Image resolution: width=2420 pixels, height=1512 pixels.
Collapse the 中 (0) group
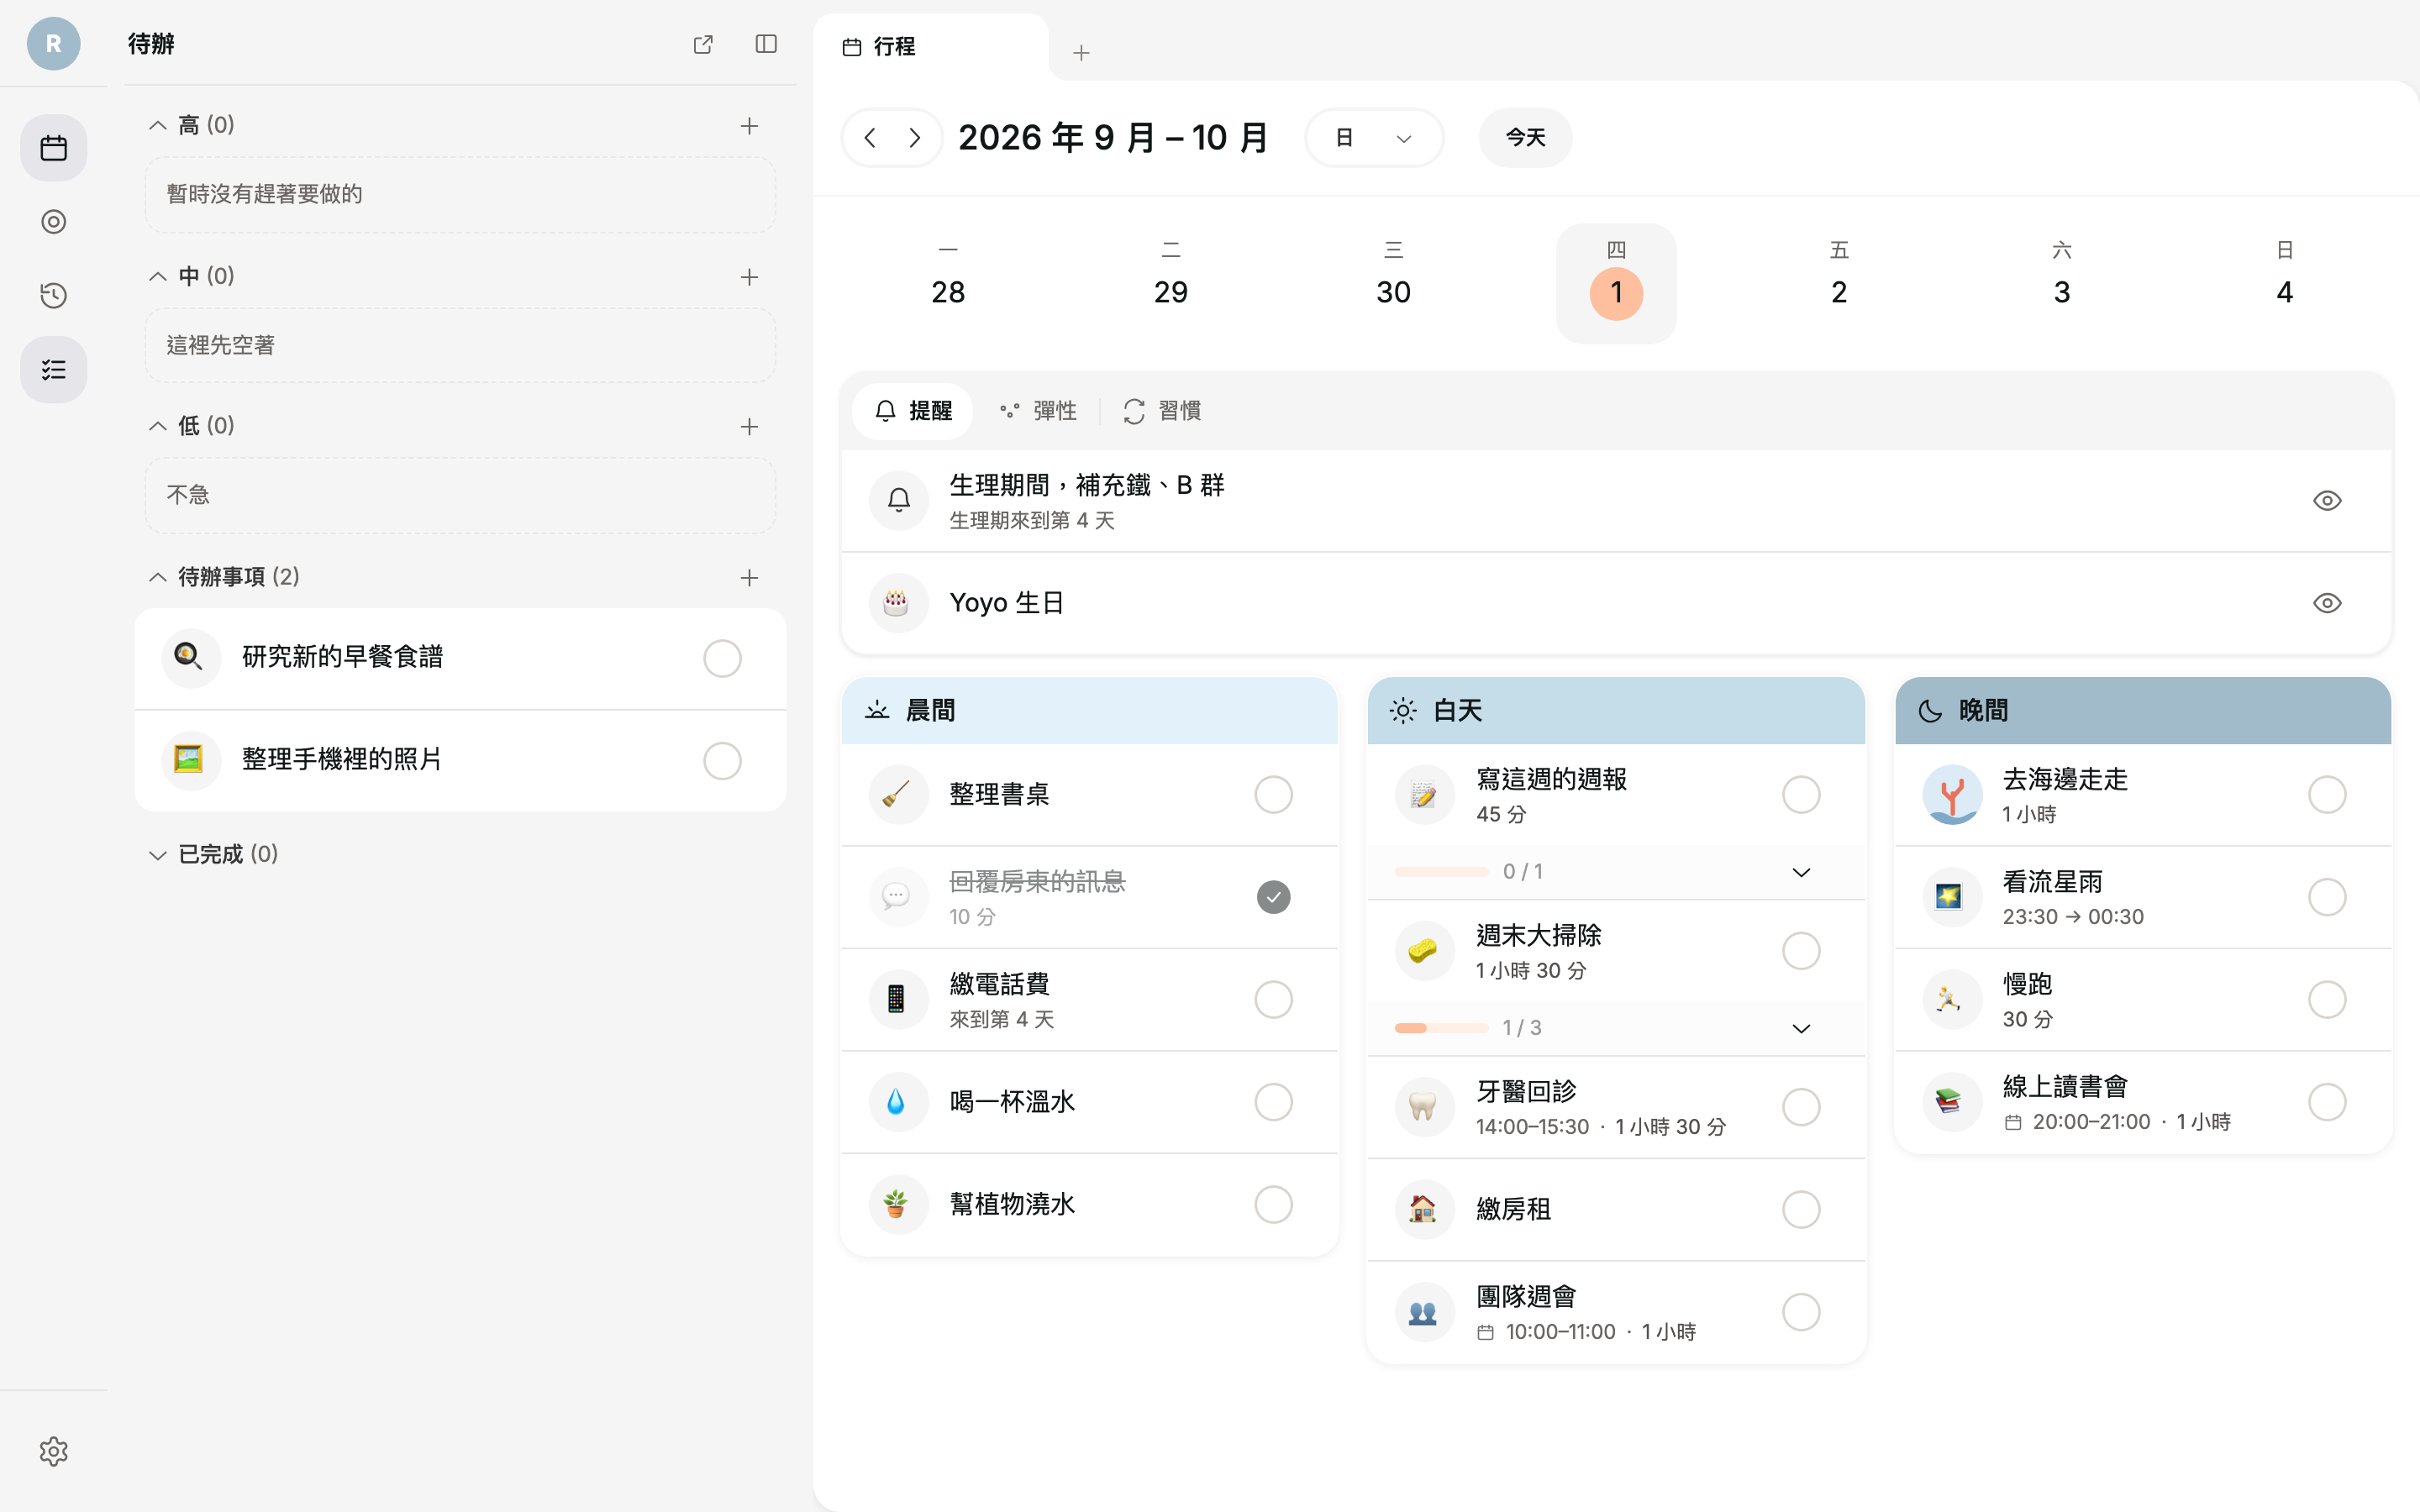click(157, 277)
